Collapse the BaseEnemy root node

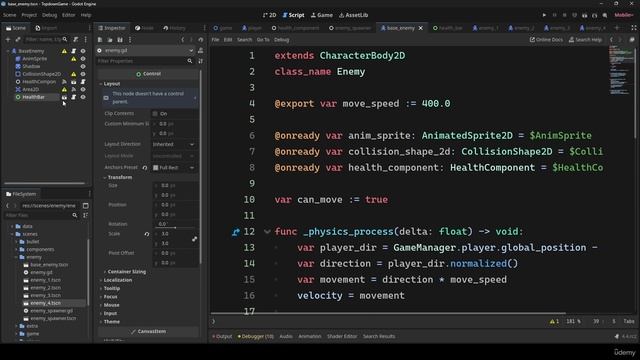pos(8,51)
